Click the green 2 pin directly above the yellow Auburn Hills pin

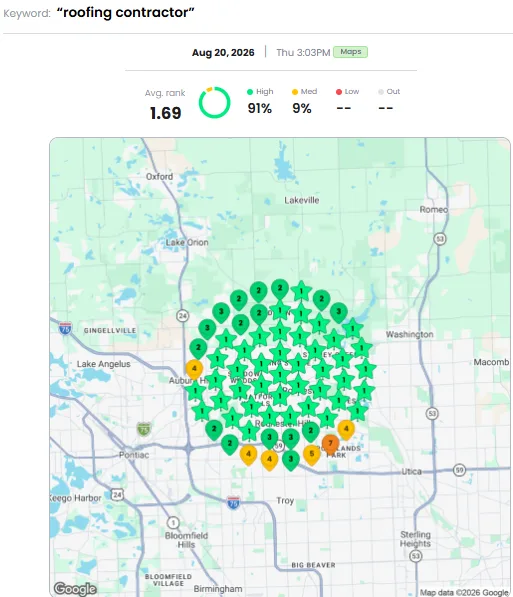click(198, 348)
